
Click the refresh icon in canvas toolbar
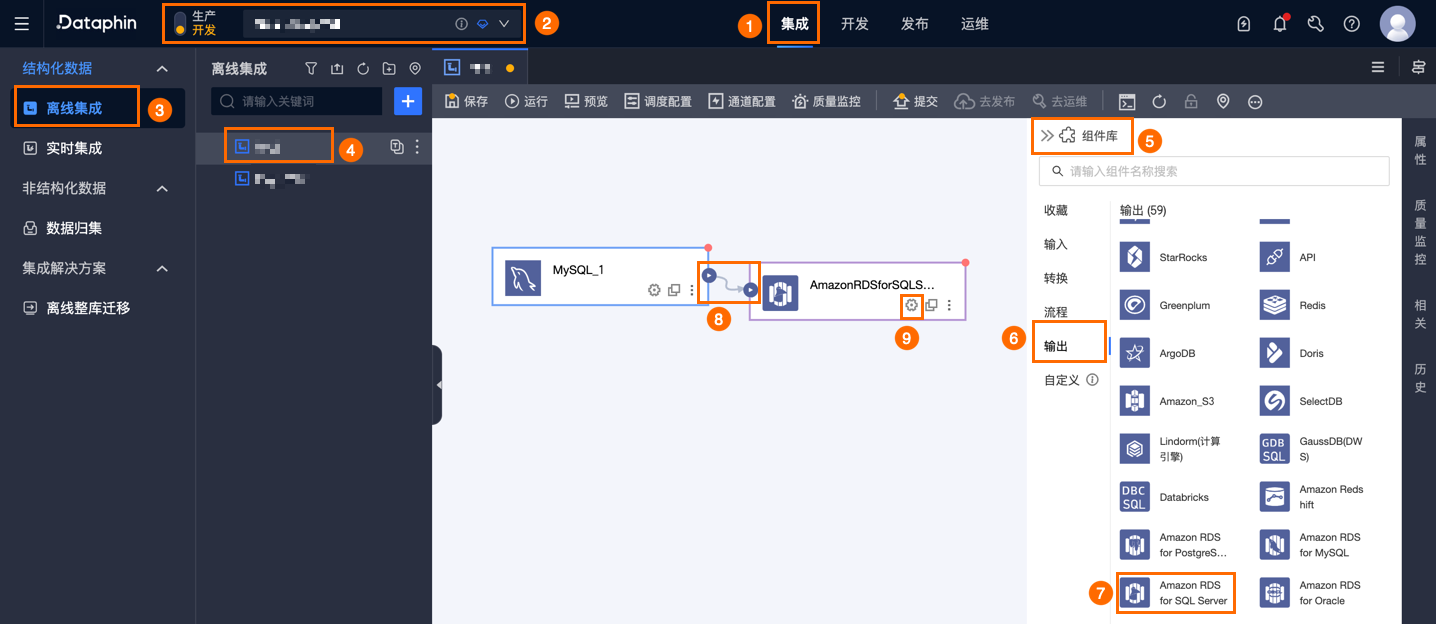[x=1159, y=101]
